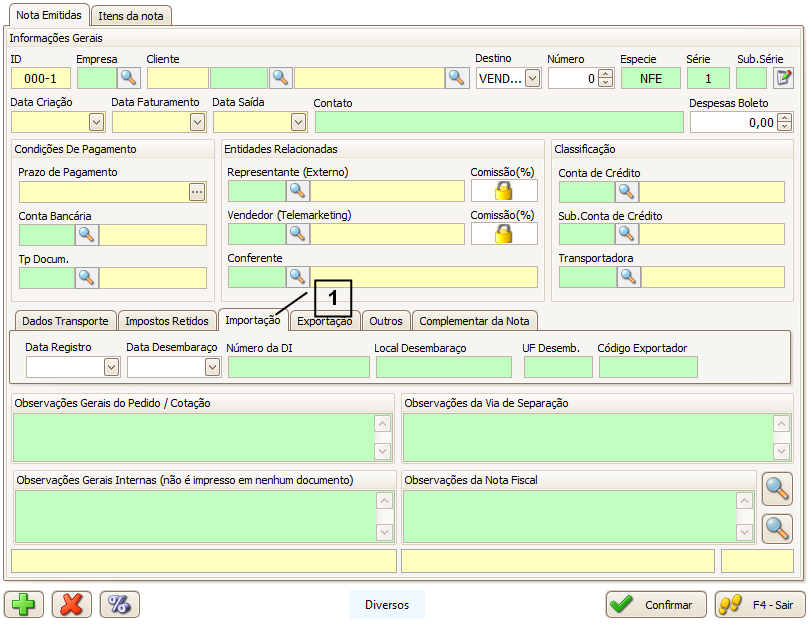Switch to the Itens da nota tab
The width and height of the screenshot is (811, 628).
[132, 16]
